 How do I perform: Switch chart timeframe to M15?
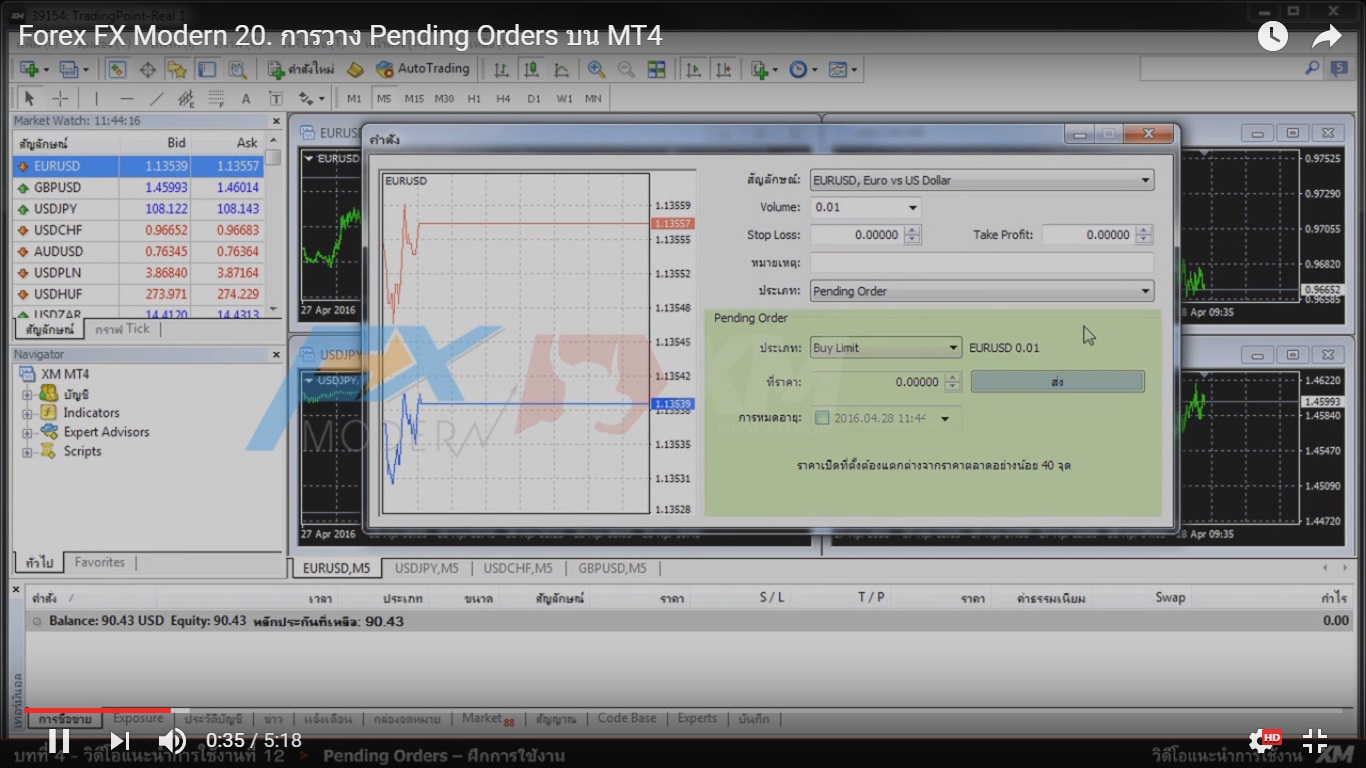(414, 98)
